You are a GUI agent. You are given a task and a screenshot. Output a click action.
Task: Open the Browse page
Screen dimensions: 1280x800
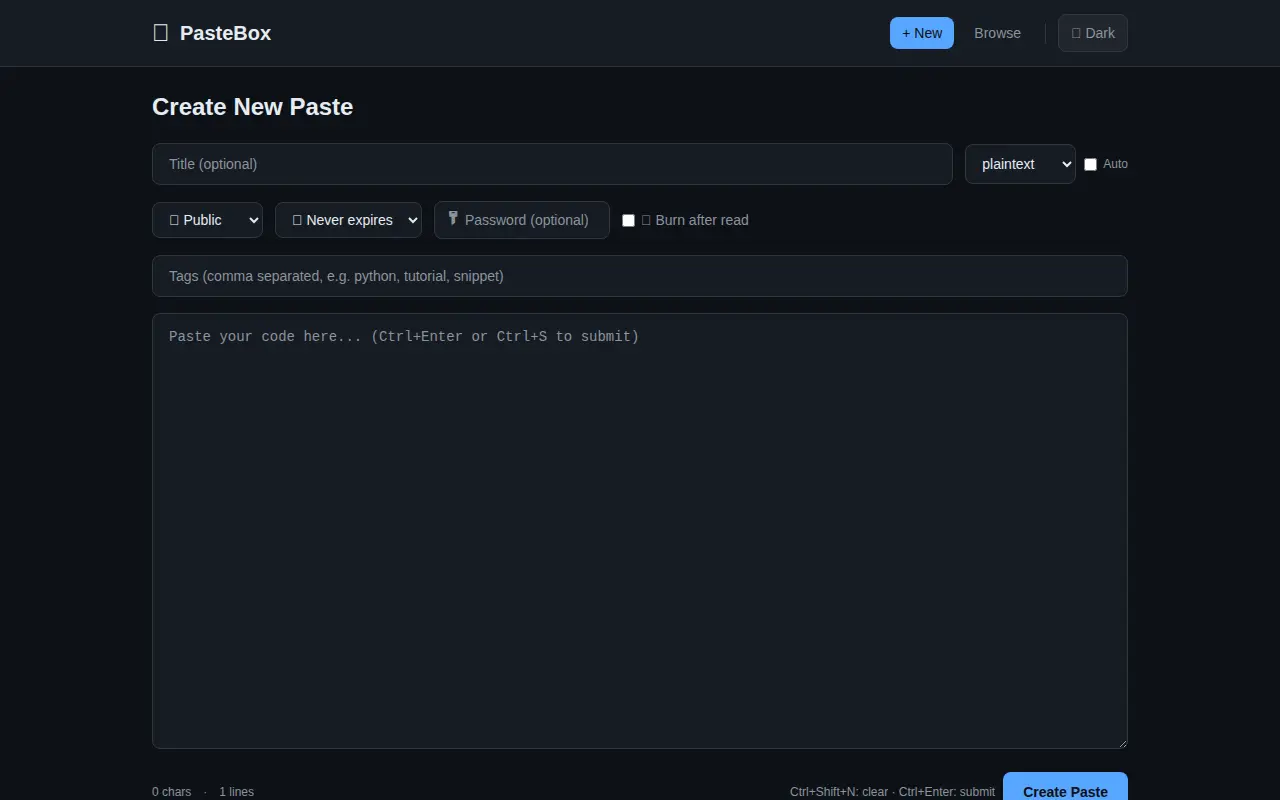pos(997,33)
